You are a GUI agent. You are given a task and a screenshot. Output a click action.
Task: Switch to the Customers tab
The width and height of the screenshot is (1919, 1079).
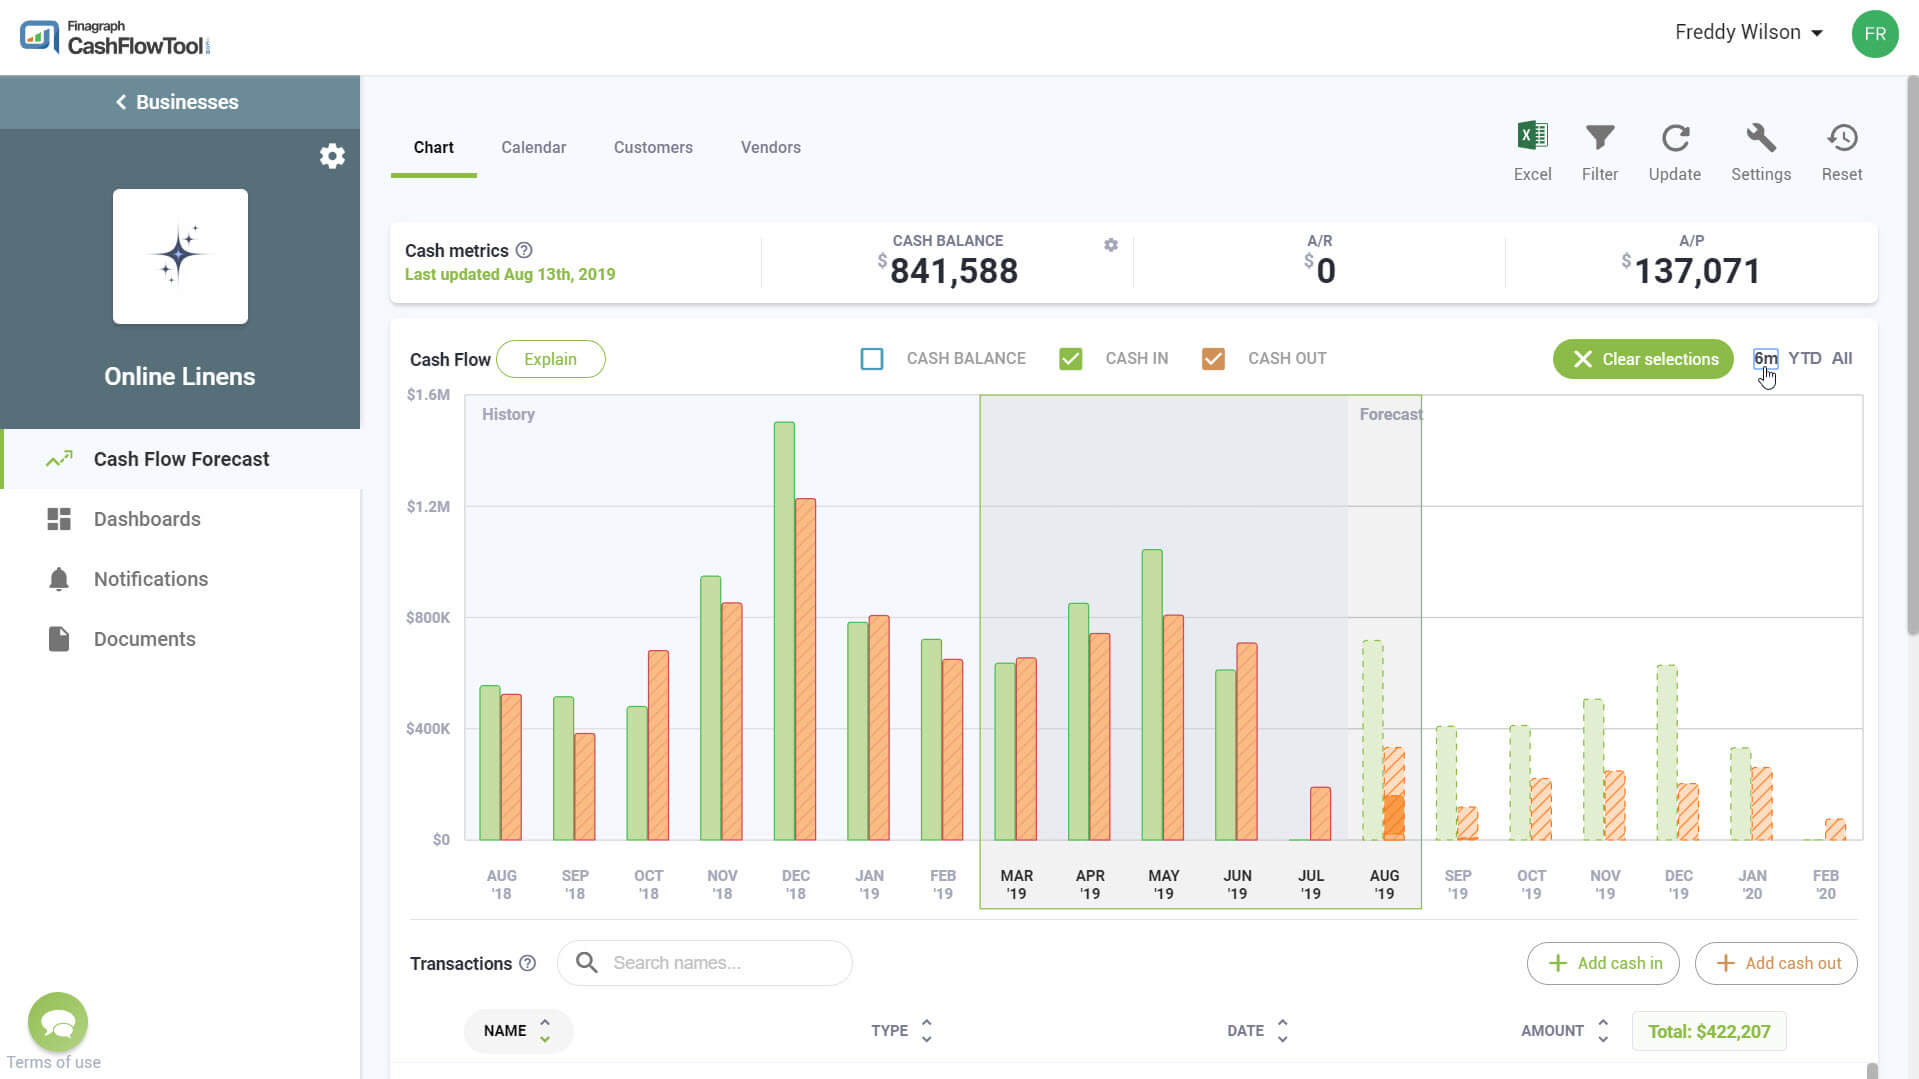653,147
